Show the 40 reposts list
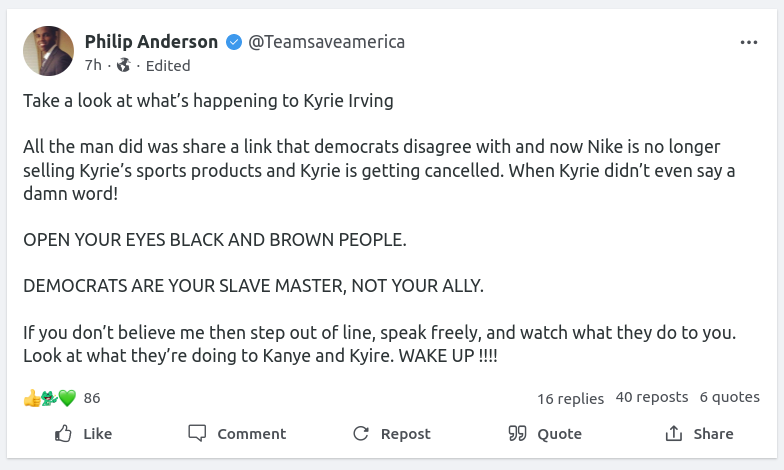The width and height of the screenshot is (784, 470). (x=652, y=397)
